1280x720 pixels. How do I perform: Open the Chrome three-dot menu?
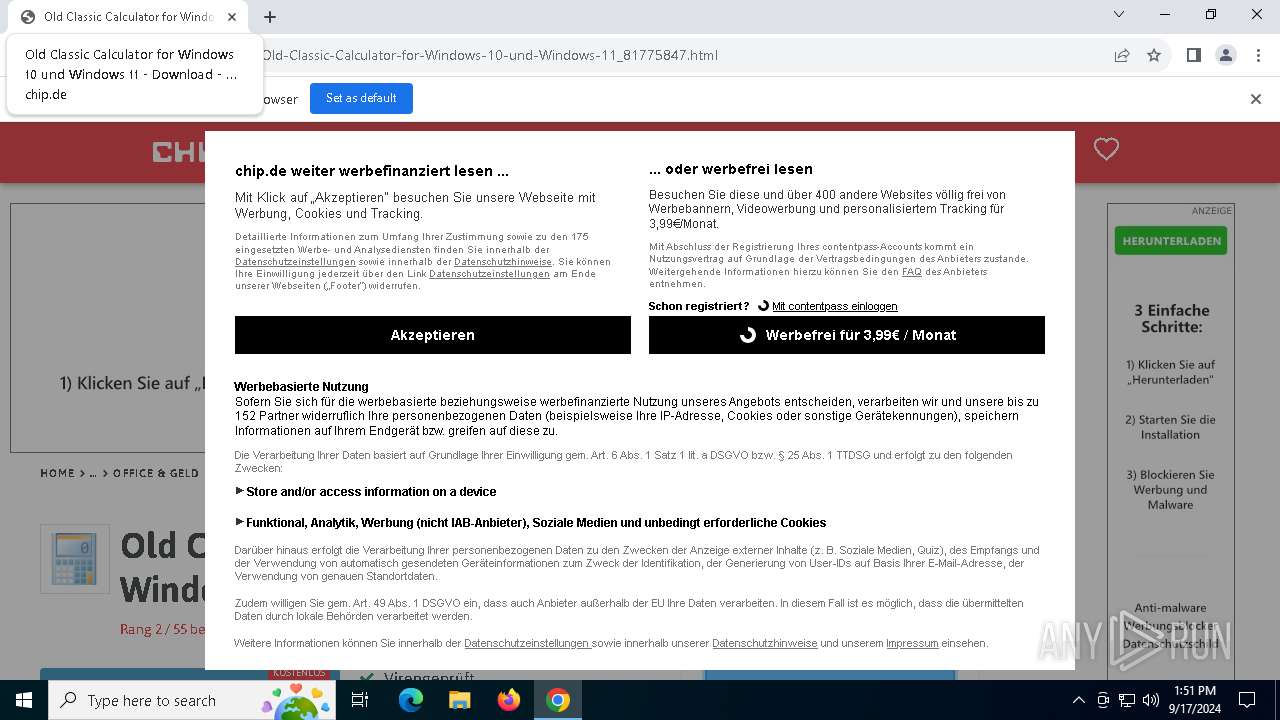[1257, 55]
